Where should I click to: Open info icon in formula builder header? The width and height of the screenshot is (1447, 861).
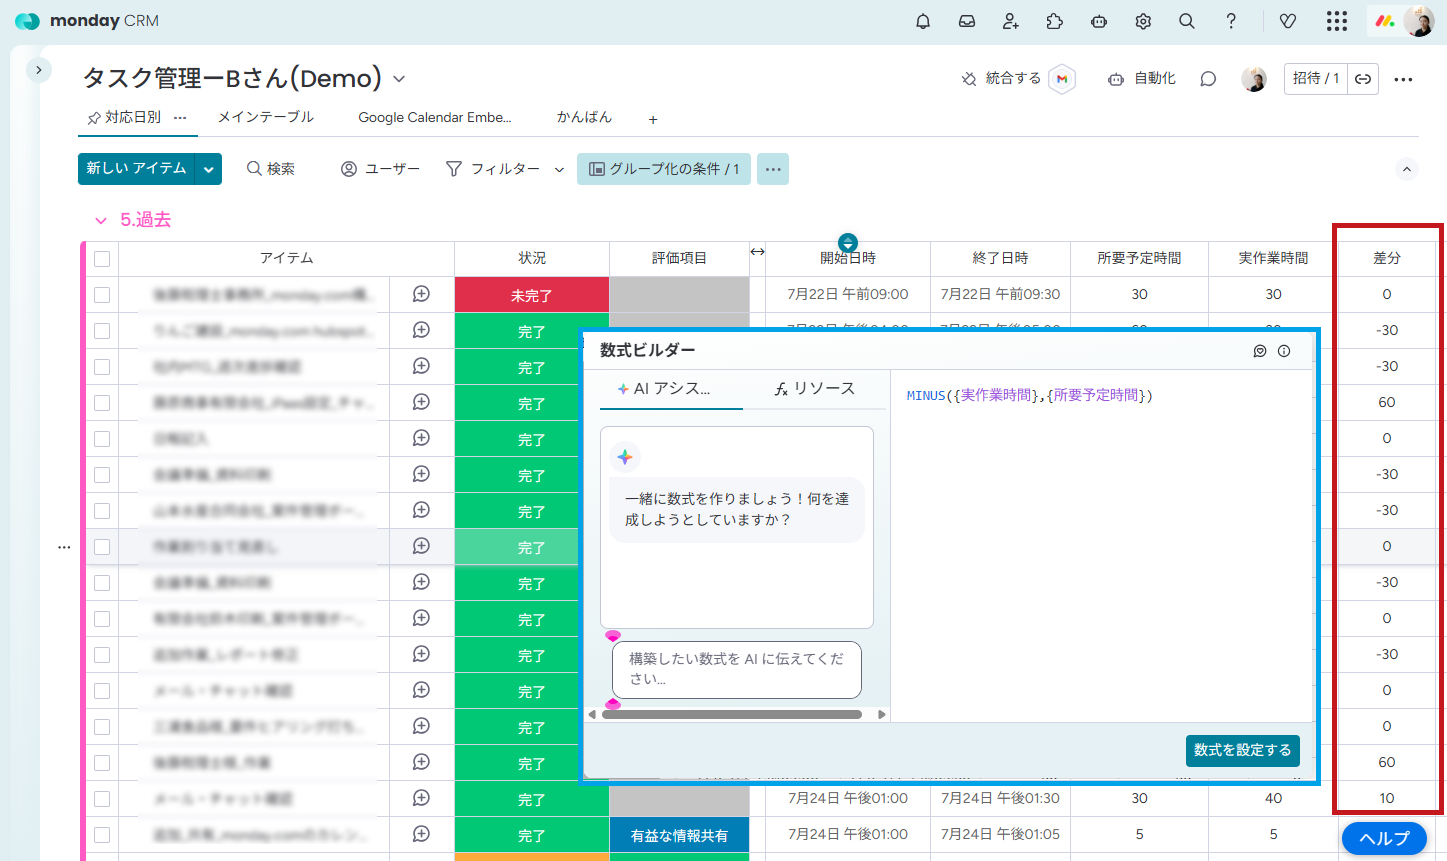point(1284,351)
